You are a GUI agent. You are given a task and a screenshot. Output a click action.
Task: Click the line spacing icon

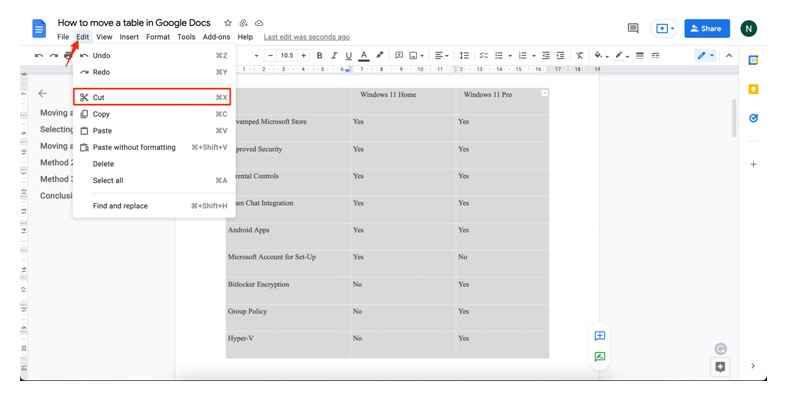pyautogui.click(x=465, y=56)
